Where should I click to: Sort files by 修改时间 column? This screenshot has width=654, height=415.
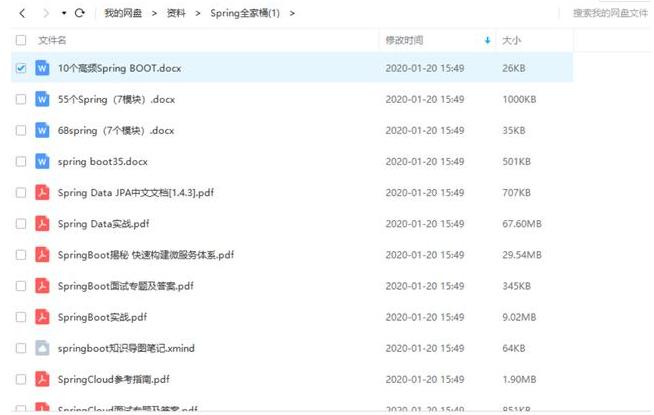[404, 40]
